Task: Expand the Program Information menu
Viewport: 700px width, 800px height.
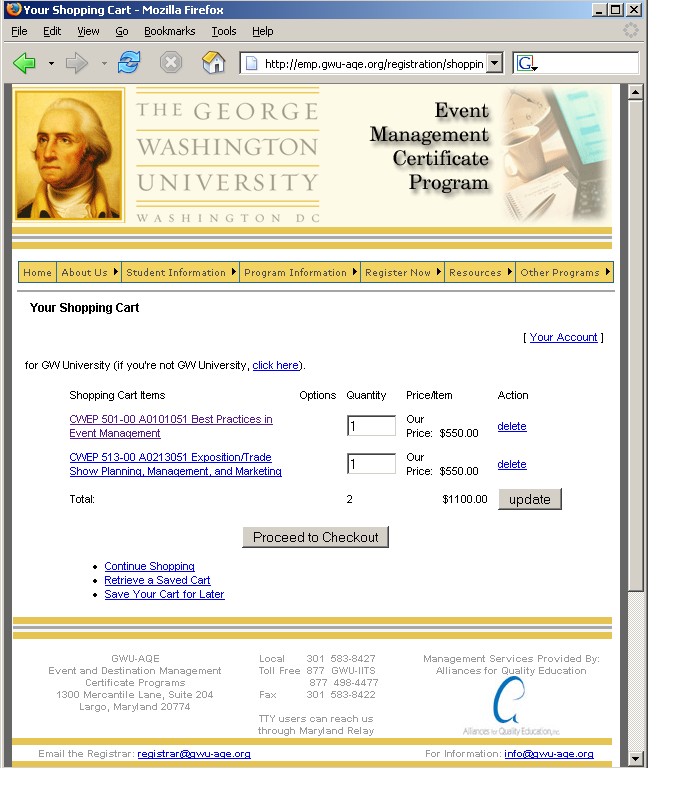Action: 299,272
